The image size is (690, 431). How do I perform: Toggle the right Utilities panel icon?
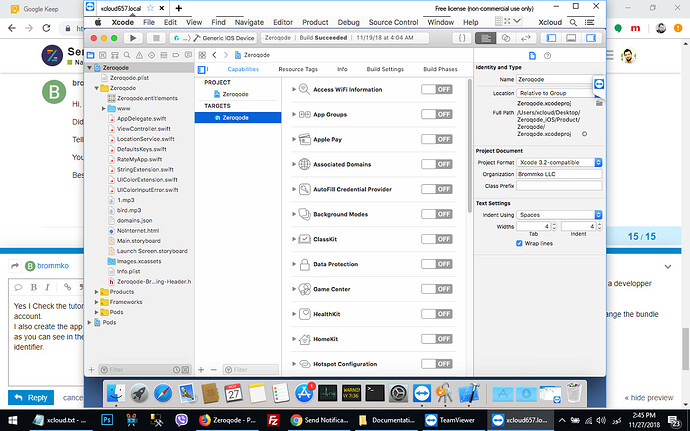(x=591, y=38)
